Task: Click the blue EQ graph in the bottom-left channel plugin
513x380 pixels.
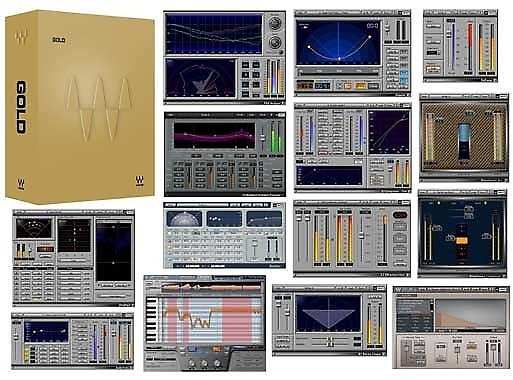Action: pos(47,332)
